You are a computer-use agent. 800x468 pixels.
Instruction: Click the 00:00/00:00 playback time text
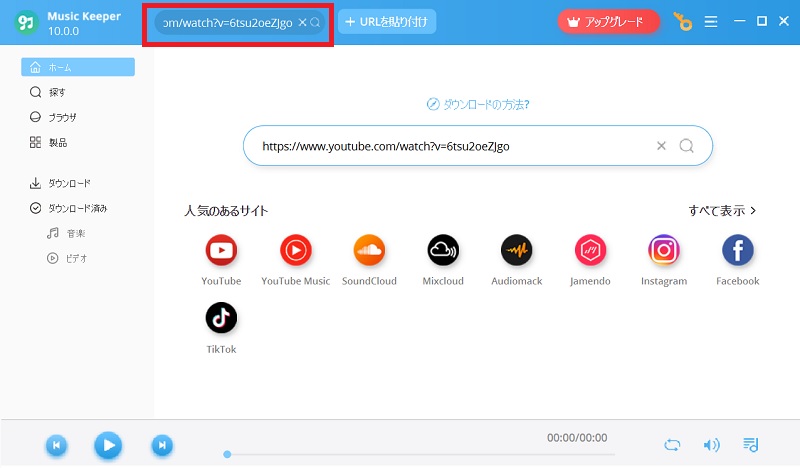[x=577, y=438]
